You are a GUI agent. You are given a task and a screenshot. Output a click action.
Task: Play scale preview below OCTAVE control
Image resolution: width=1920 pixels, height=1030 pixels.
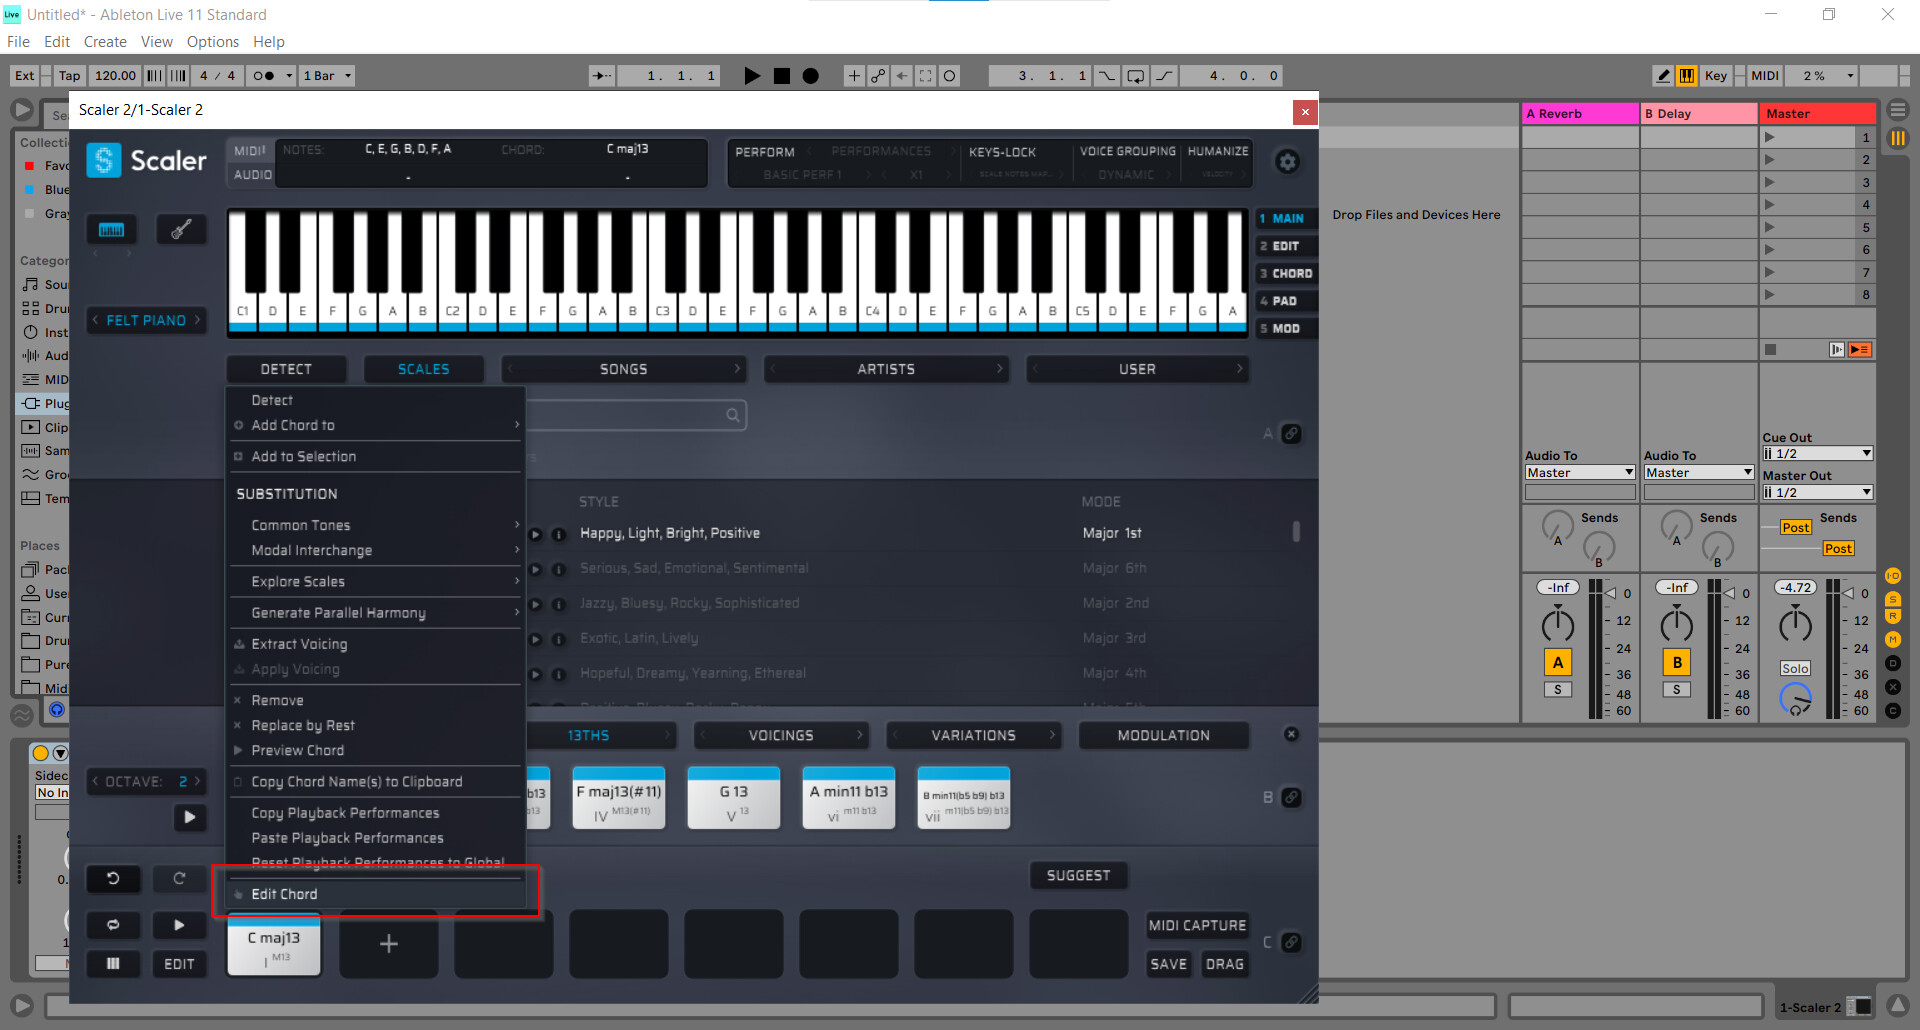pyautogui.click(x=189, y=817)
